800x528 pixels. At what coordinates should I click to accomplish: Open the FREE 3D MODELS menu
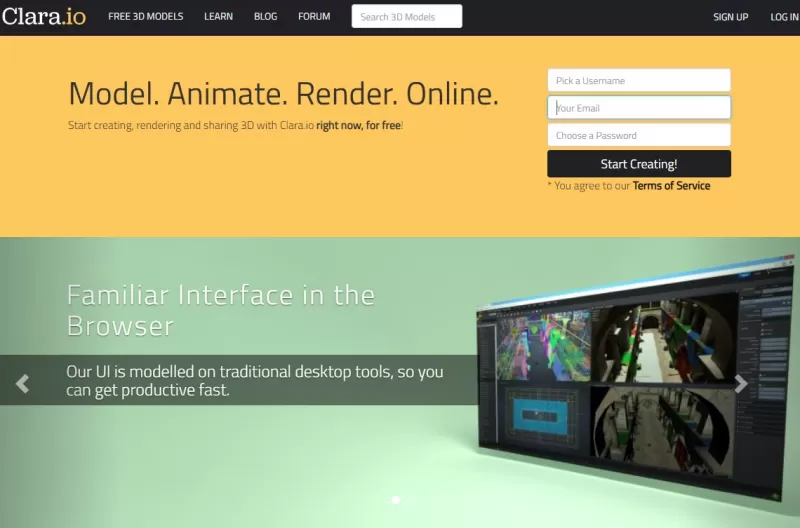pos(146,17)
